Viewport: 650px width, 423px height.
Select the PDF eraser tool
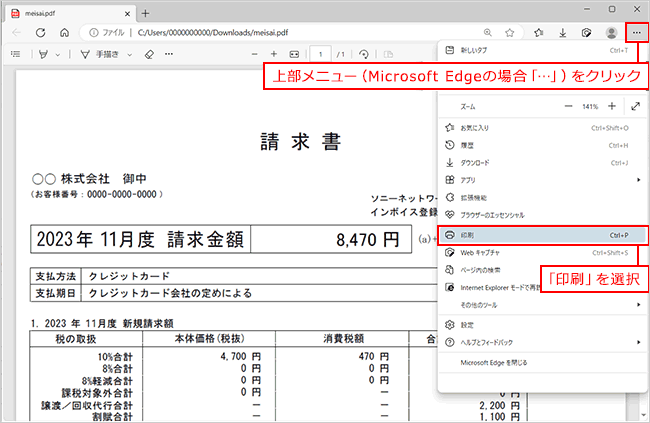[x=148, y=54]
